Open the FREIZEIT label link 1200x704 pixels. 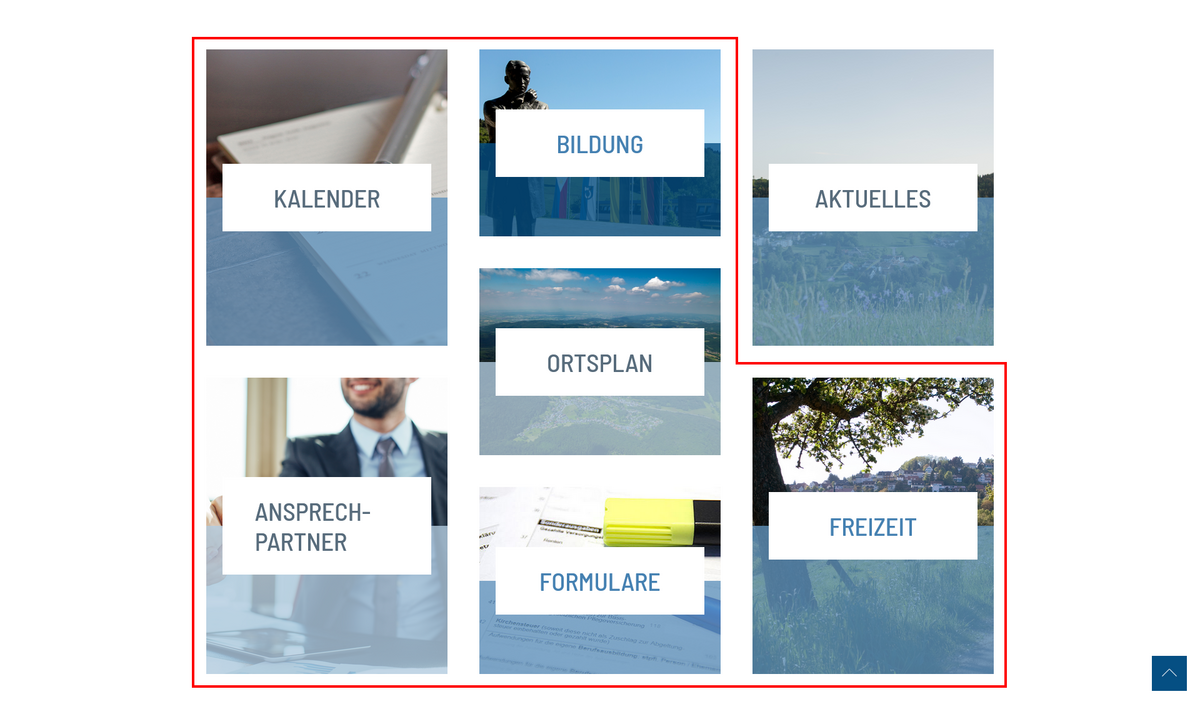[x=873, y=526]
